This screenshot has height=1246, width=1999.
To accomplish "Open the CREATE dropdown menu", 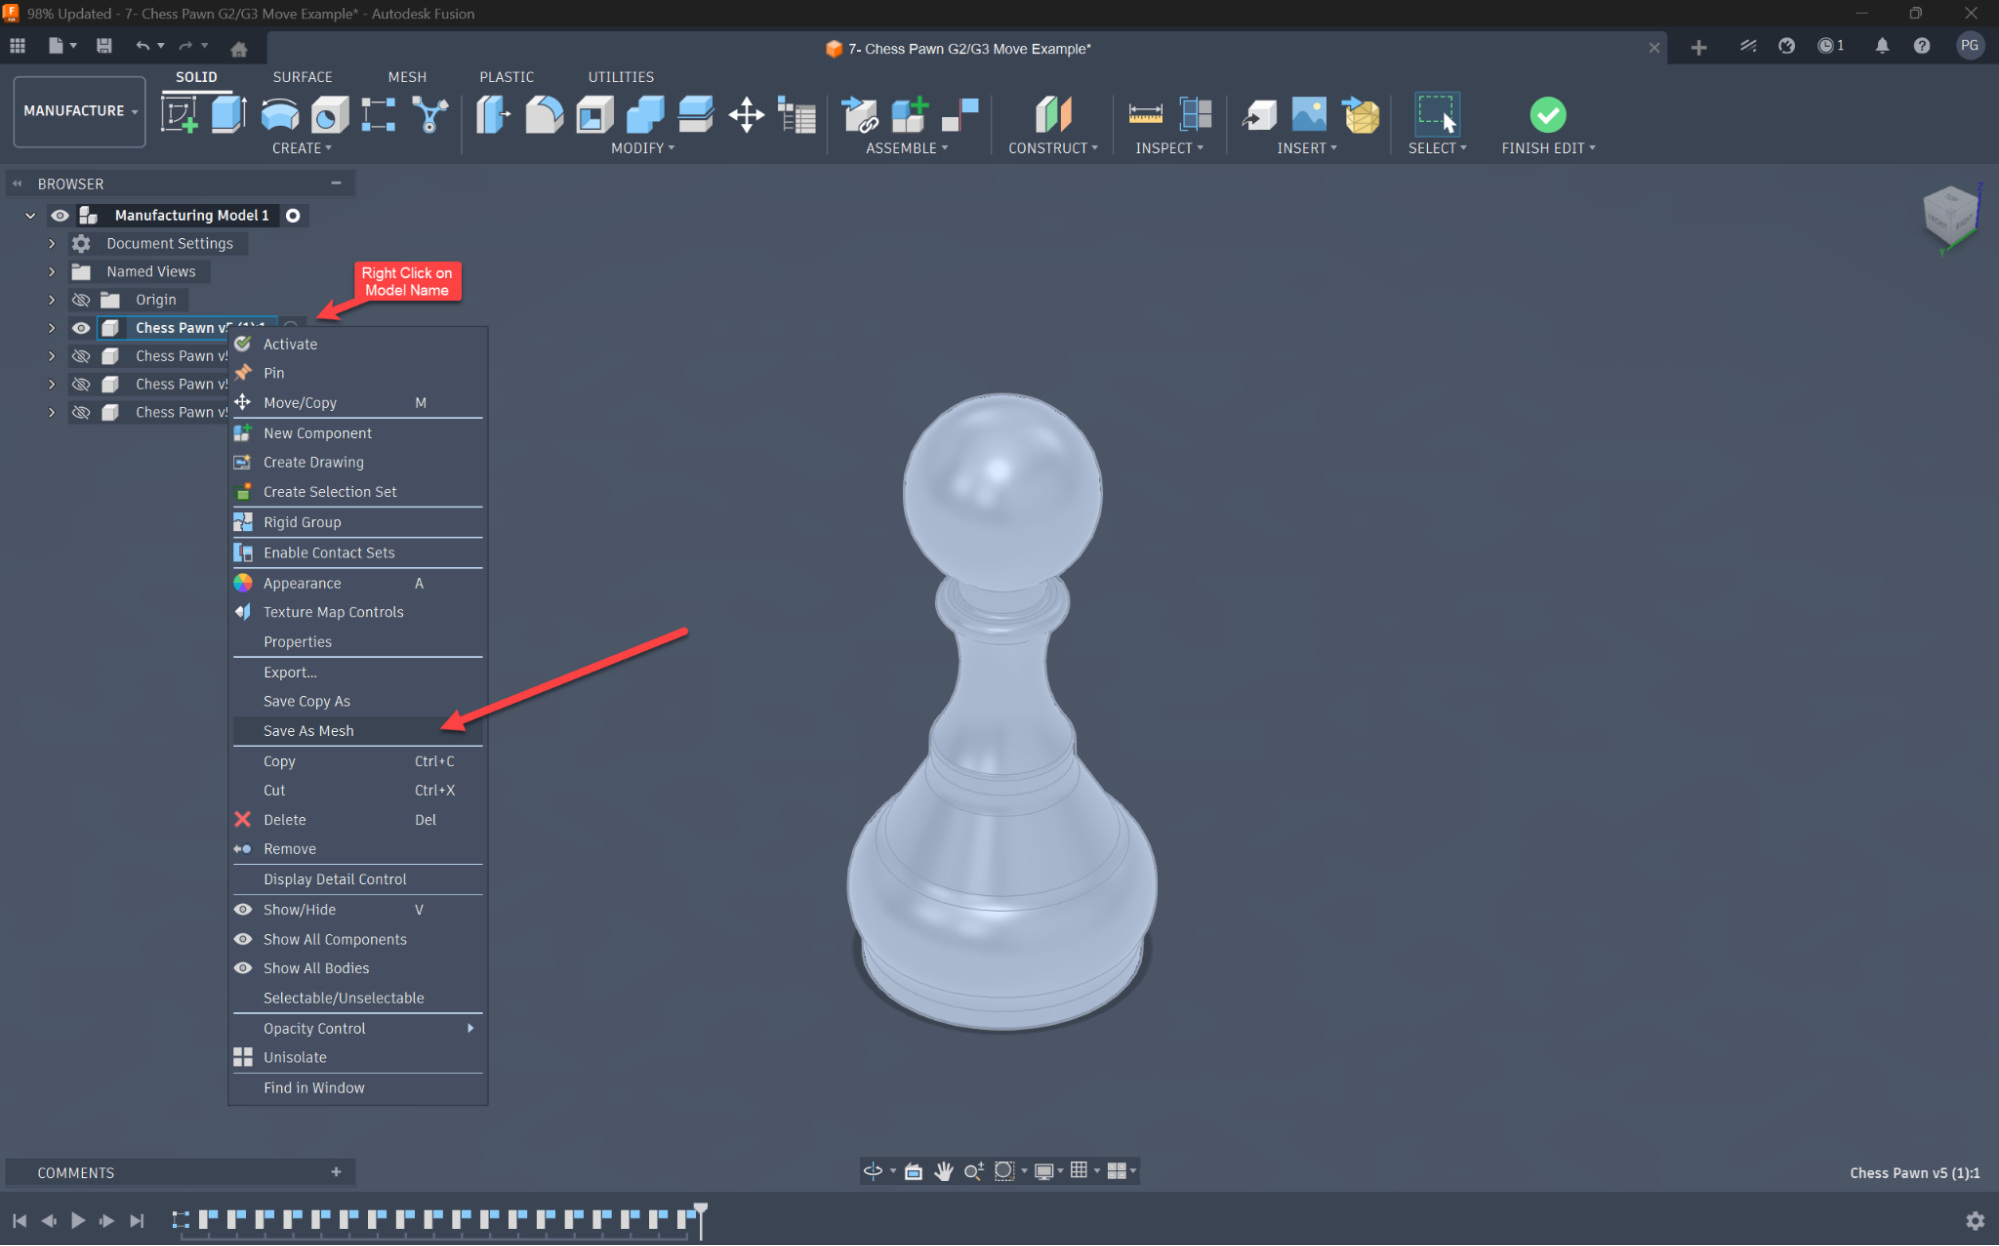I will click(301, 148).
